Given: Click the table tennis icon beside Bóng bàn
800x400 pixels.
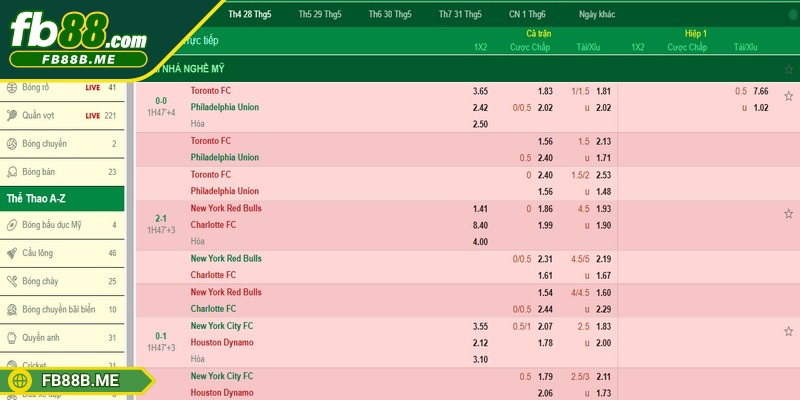Looking at the screenshot, I should (12, 172).
